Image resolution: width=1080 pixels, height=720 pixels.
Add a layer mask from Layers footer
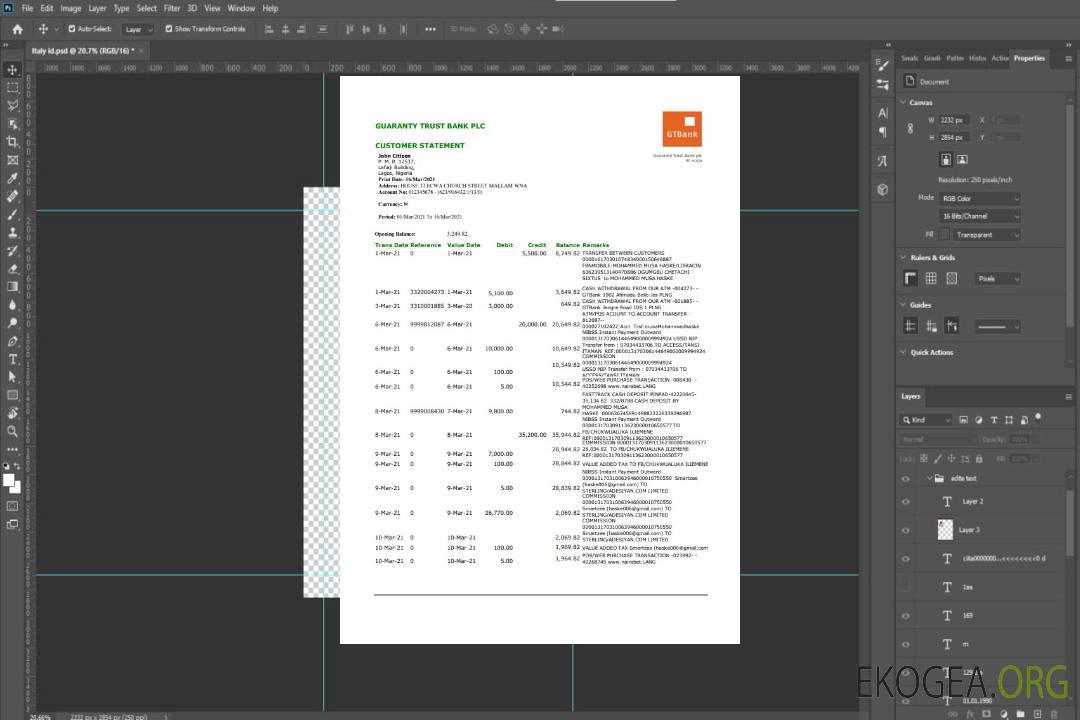[x=986, y=714]
